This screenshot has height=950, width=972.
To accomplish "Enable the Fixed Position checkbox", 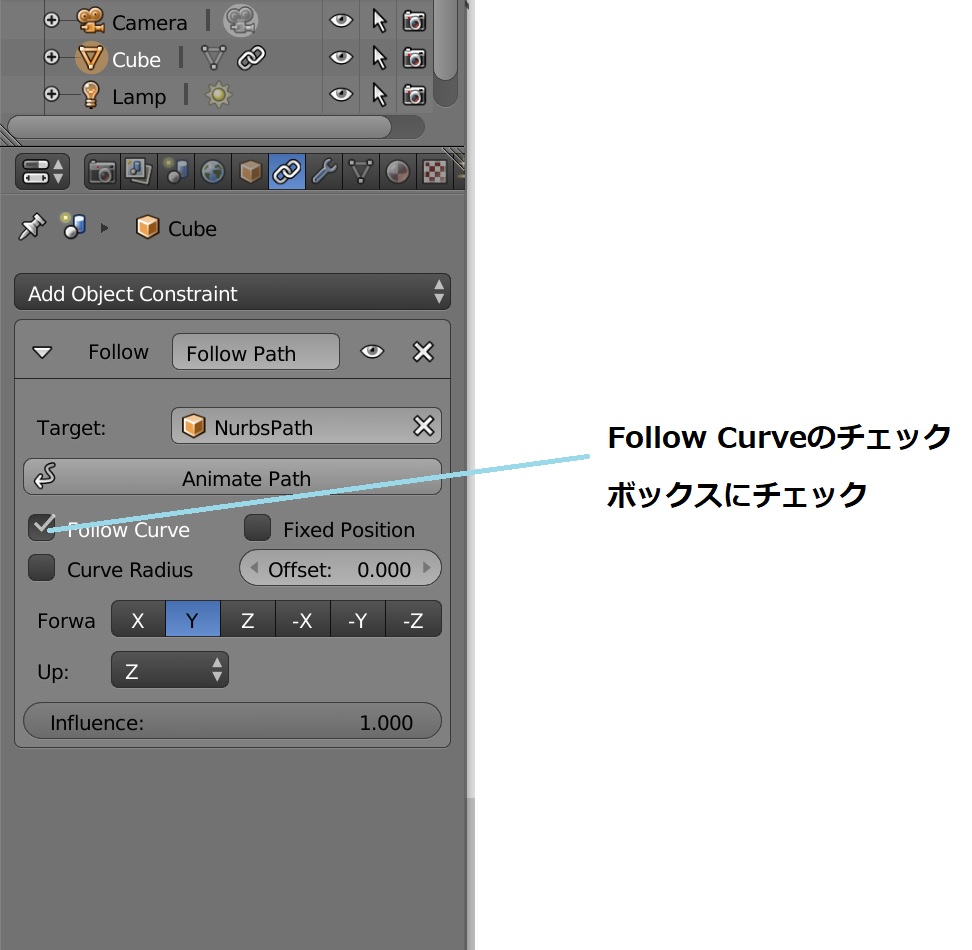I will coord(257,528).
